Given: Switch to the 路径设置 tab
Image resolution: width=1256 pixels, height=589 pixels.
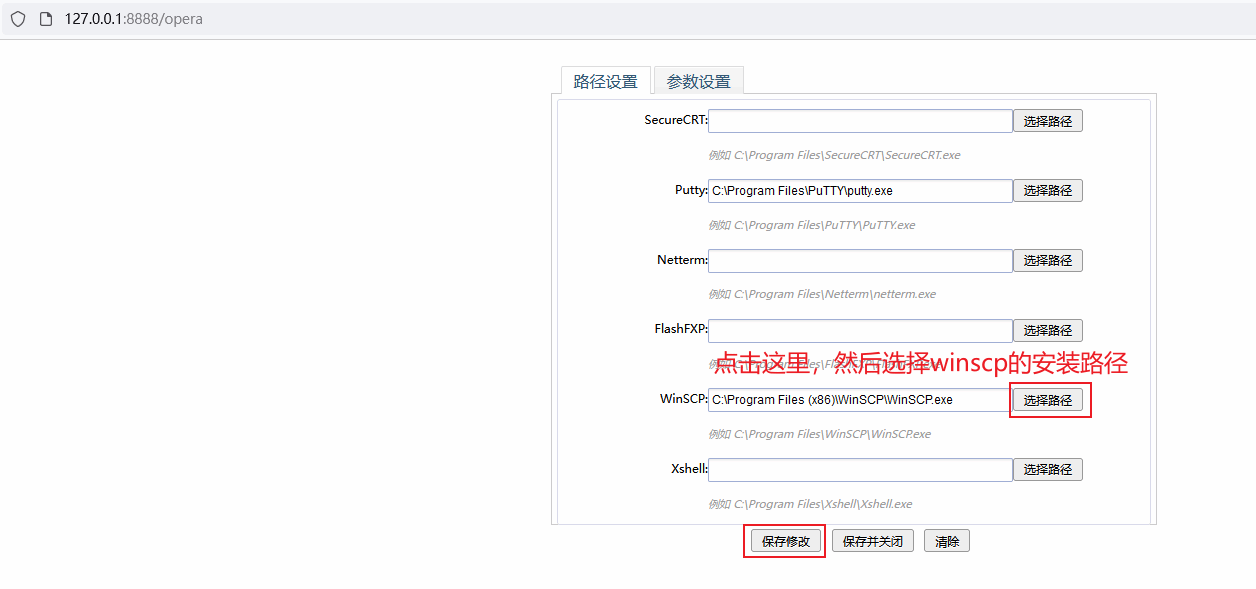Looking at the screenshot, I should tap(605, 82).
